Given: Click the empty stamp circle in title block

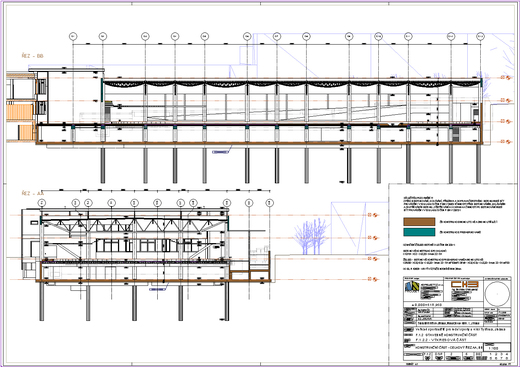Looking at the screenshot, I should (x=497, y=294).
